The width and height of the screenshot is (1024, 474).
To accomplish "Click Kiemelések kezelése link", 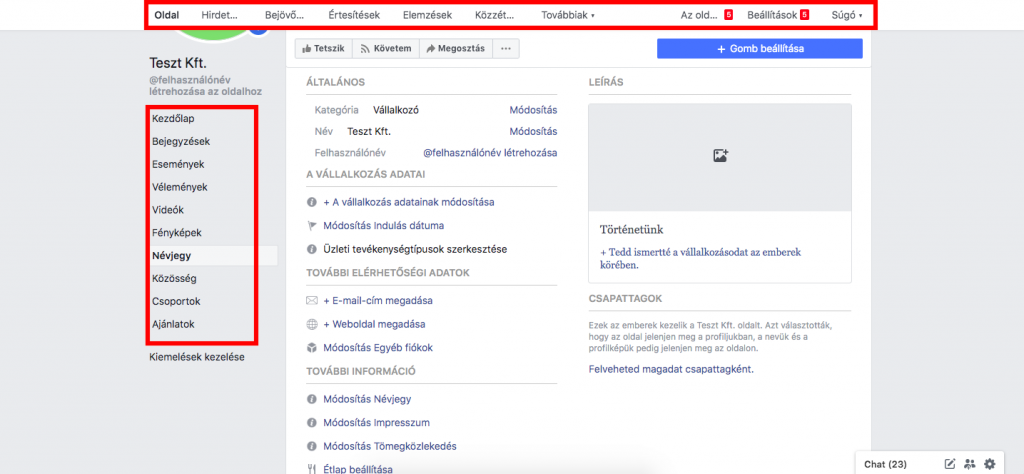I will point(197,357).
